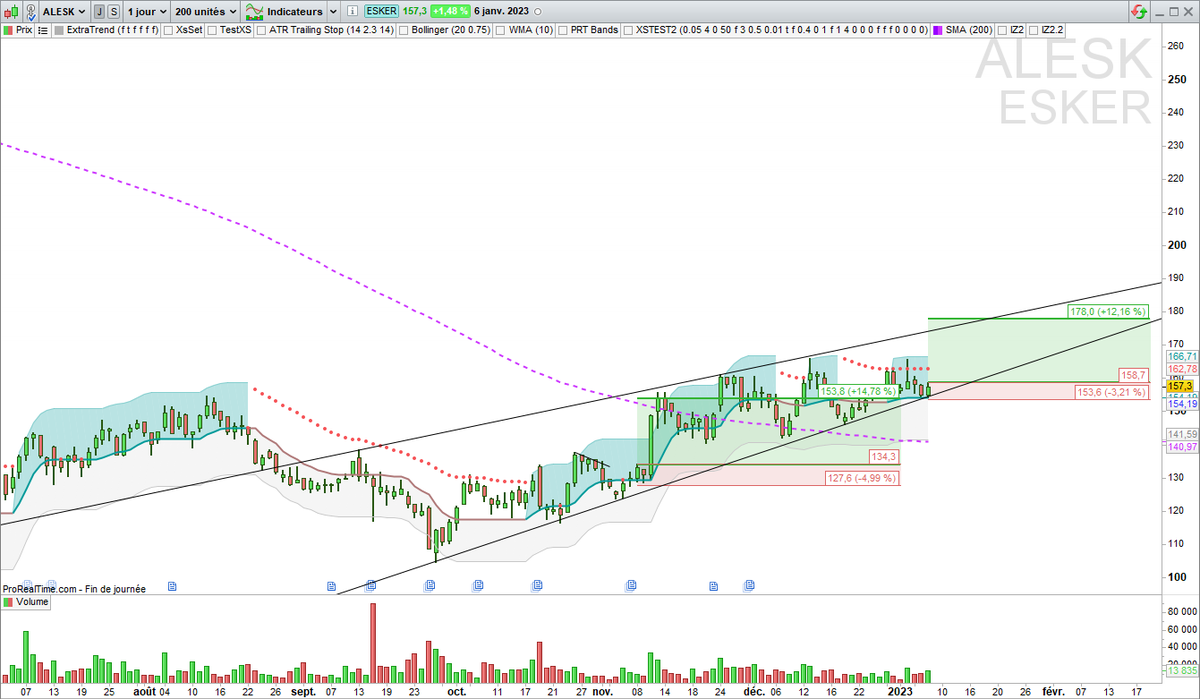The image size is (1200, 699).
Task: Select the 153,8 (+14,78 %) target label
Action: (858, 391)
